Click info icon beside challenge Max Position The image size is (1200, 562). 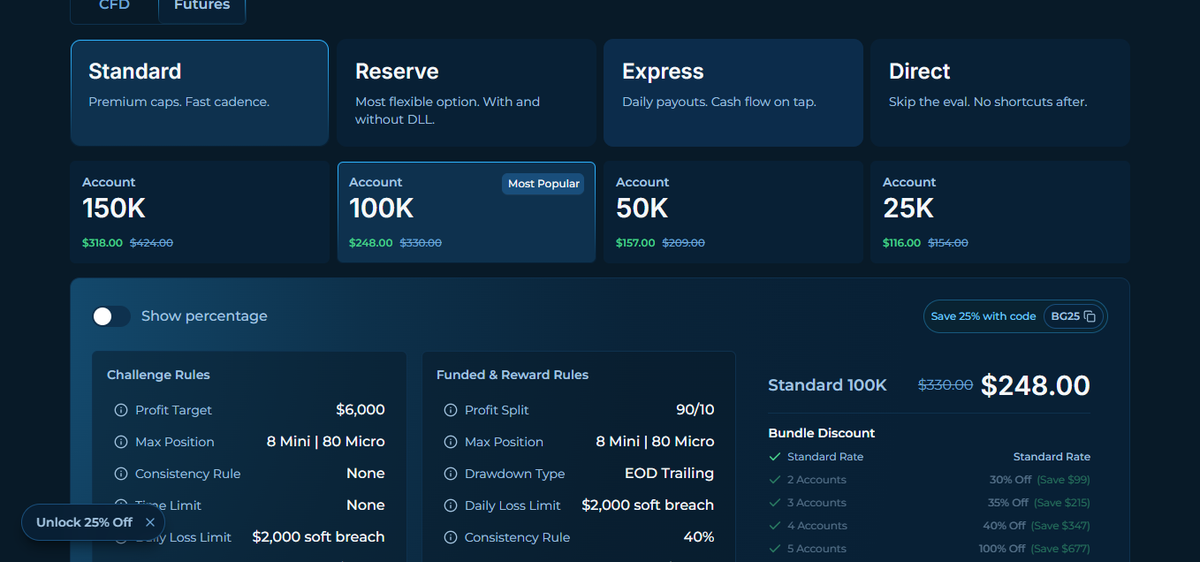tap(121, 442)
